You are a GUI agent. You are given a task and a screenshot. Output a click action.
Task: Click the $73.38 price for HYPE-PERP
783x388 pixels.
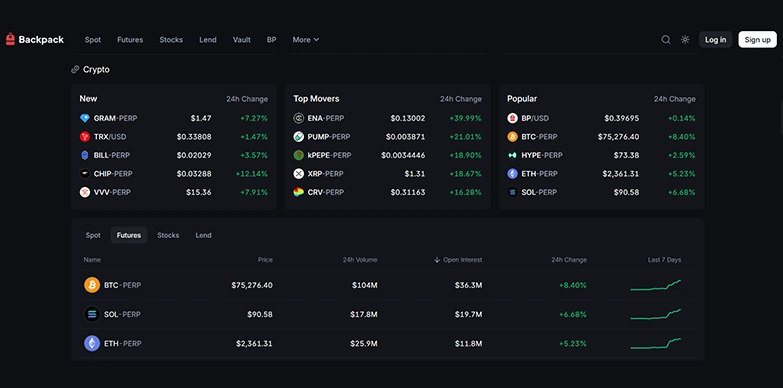626,155
